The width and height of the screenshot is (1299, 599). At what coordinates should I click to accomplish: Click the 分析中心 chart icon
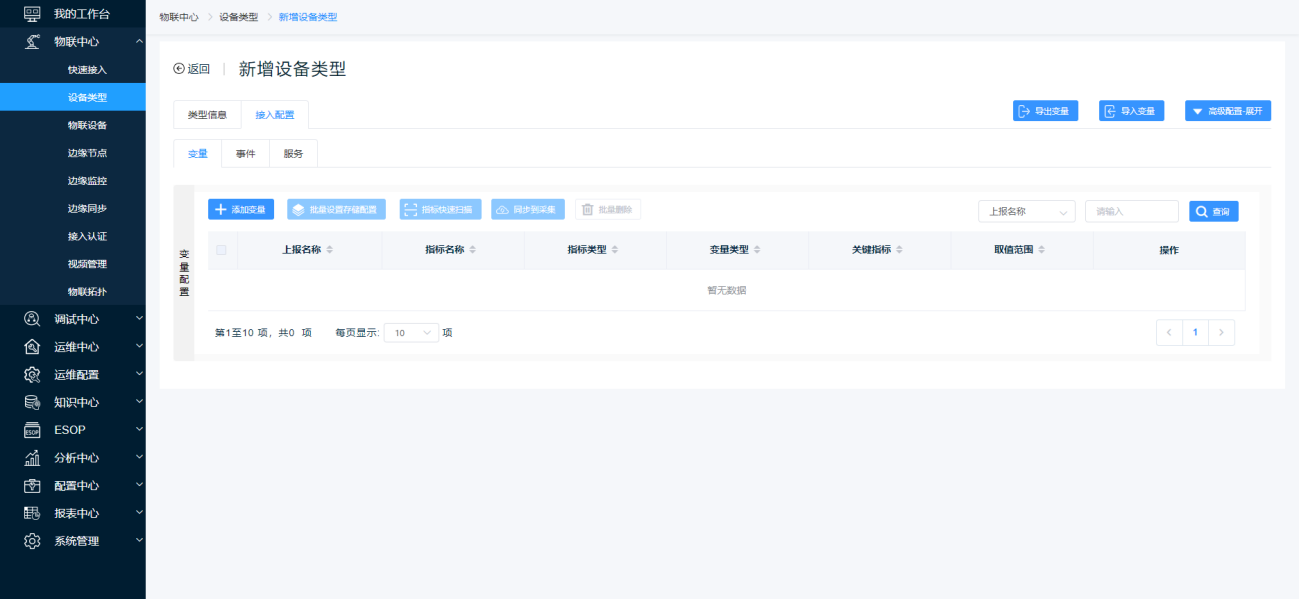click(32, 458)
